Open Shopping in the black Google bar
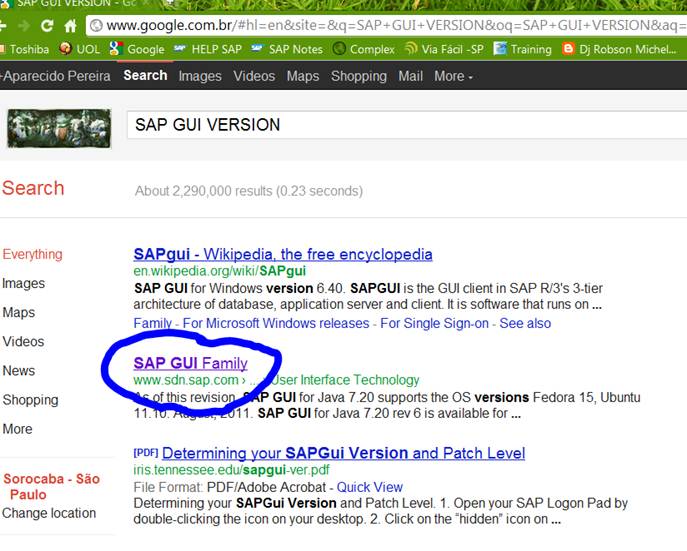This screenshot has height=551, width=687. (359, 76)
